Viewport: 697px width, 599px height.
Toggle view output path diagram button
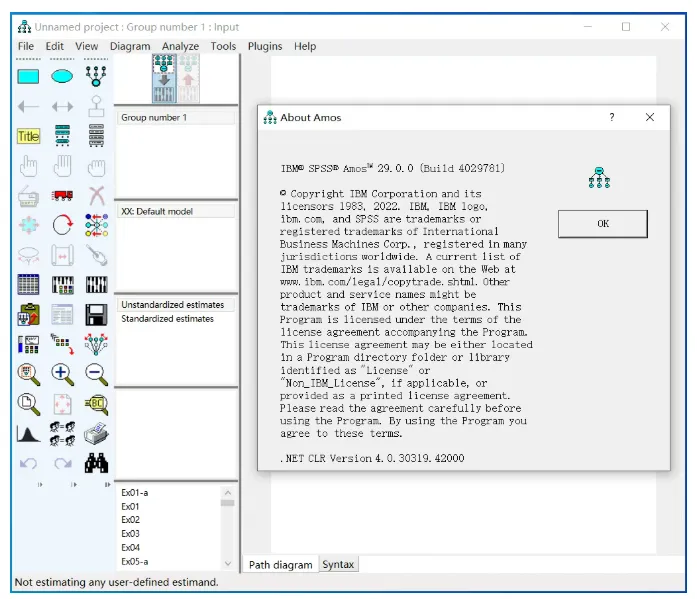point(188,79)
